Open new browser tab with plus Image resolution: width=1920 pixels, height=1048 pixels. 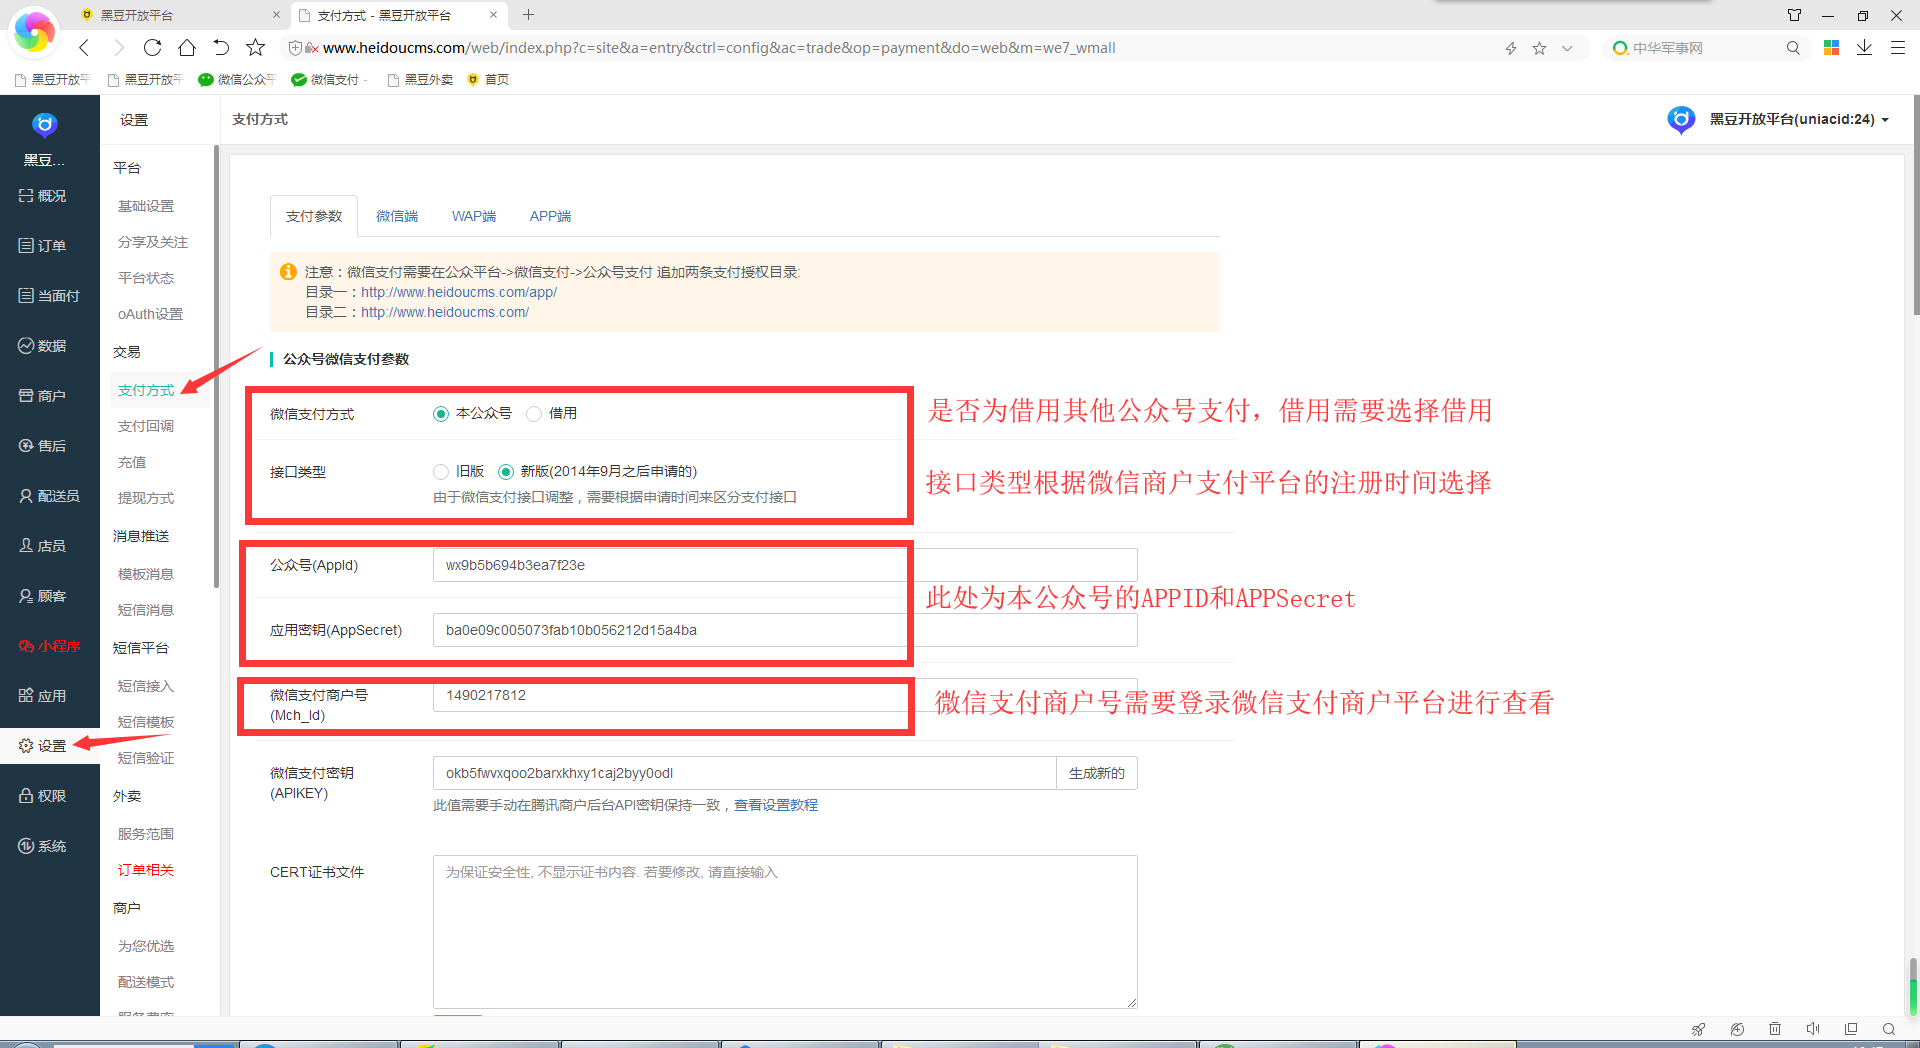click(528, 15)
